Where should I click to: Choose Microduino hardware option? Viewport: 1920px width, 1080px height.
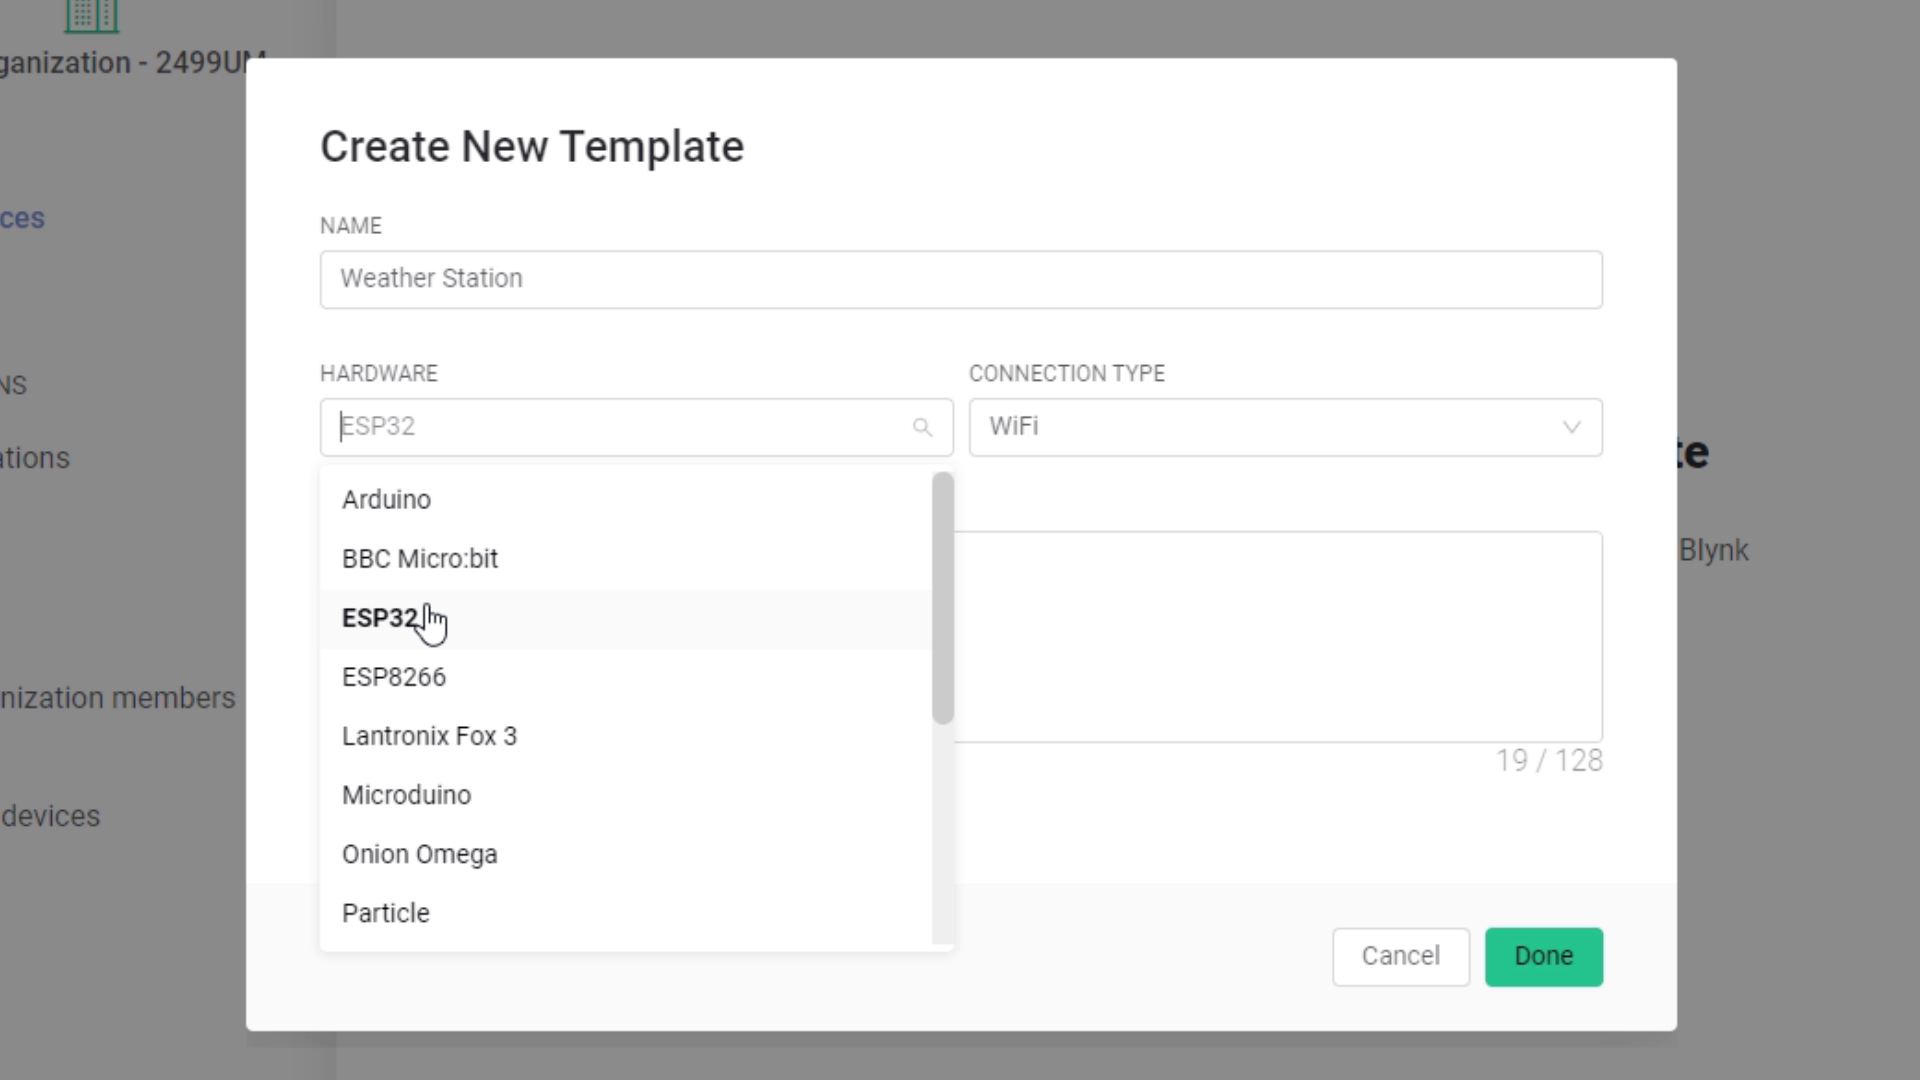coord(406,795)
